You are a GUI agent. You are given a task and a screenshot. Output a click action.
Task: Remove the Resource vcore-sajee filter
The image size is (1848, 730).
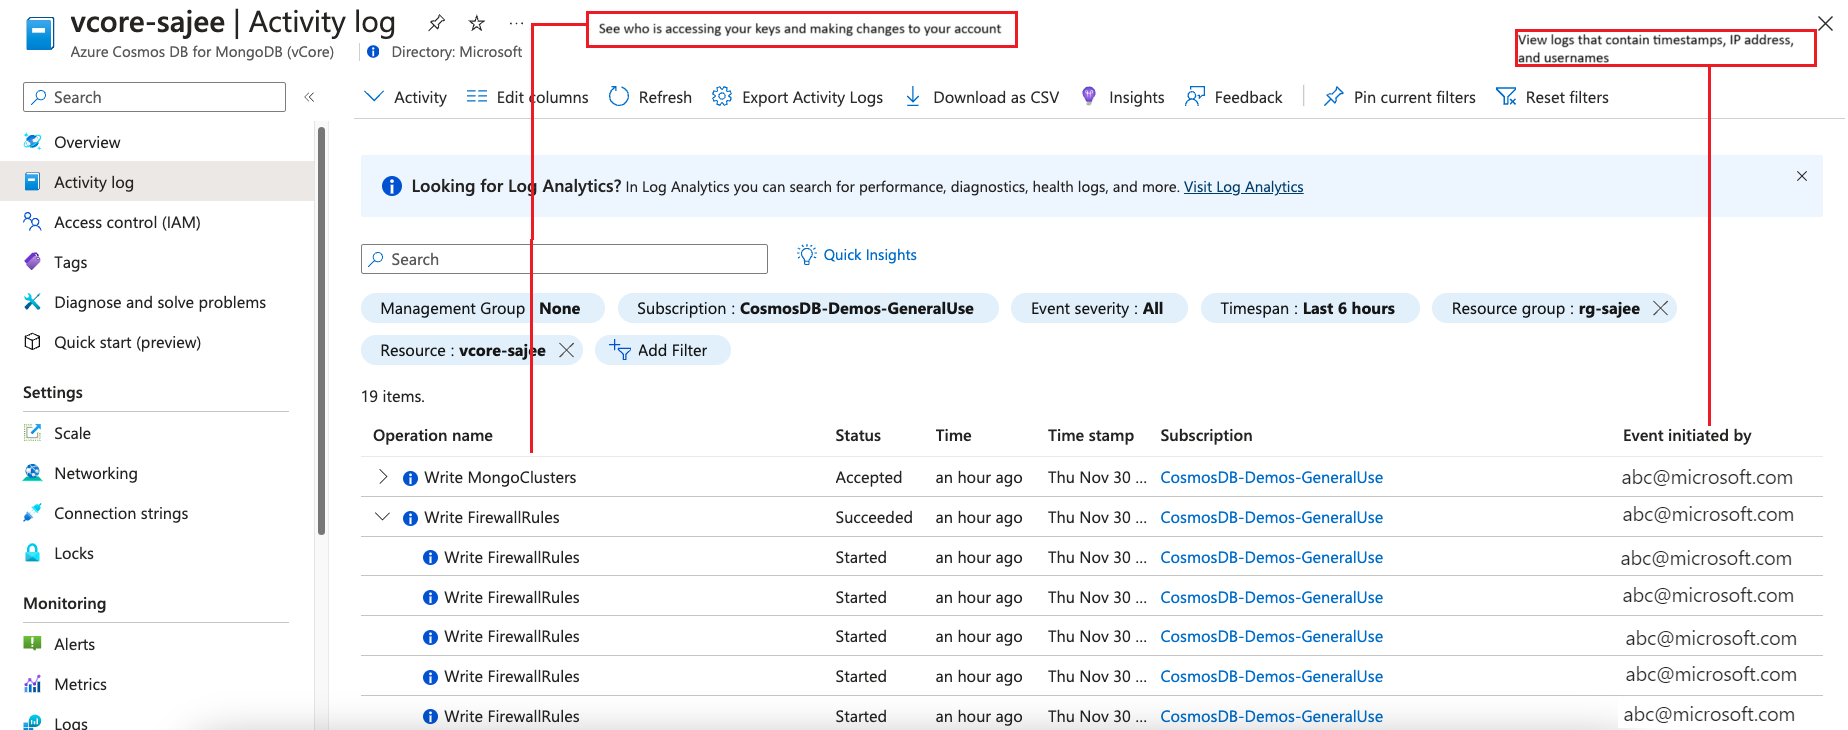[x=566, y=350]
